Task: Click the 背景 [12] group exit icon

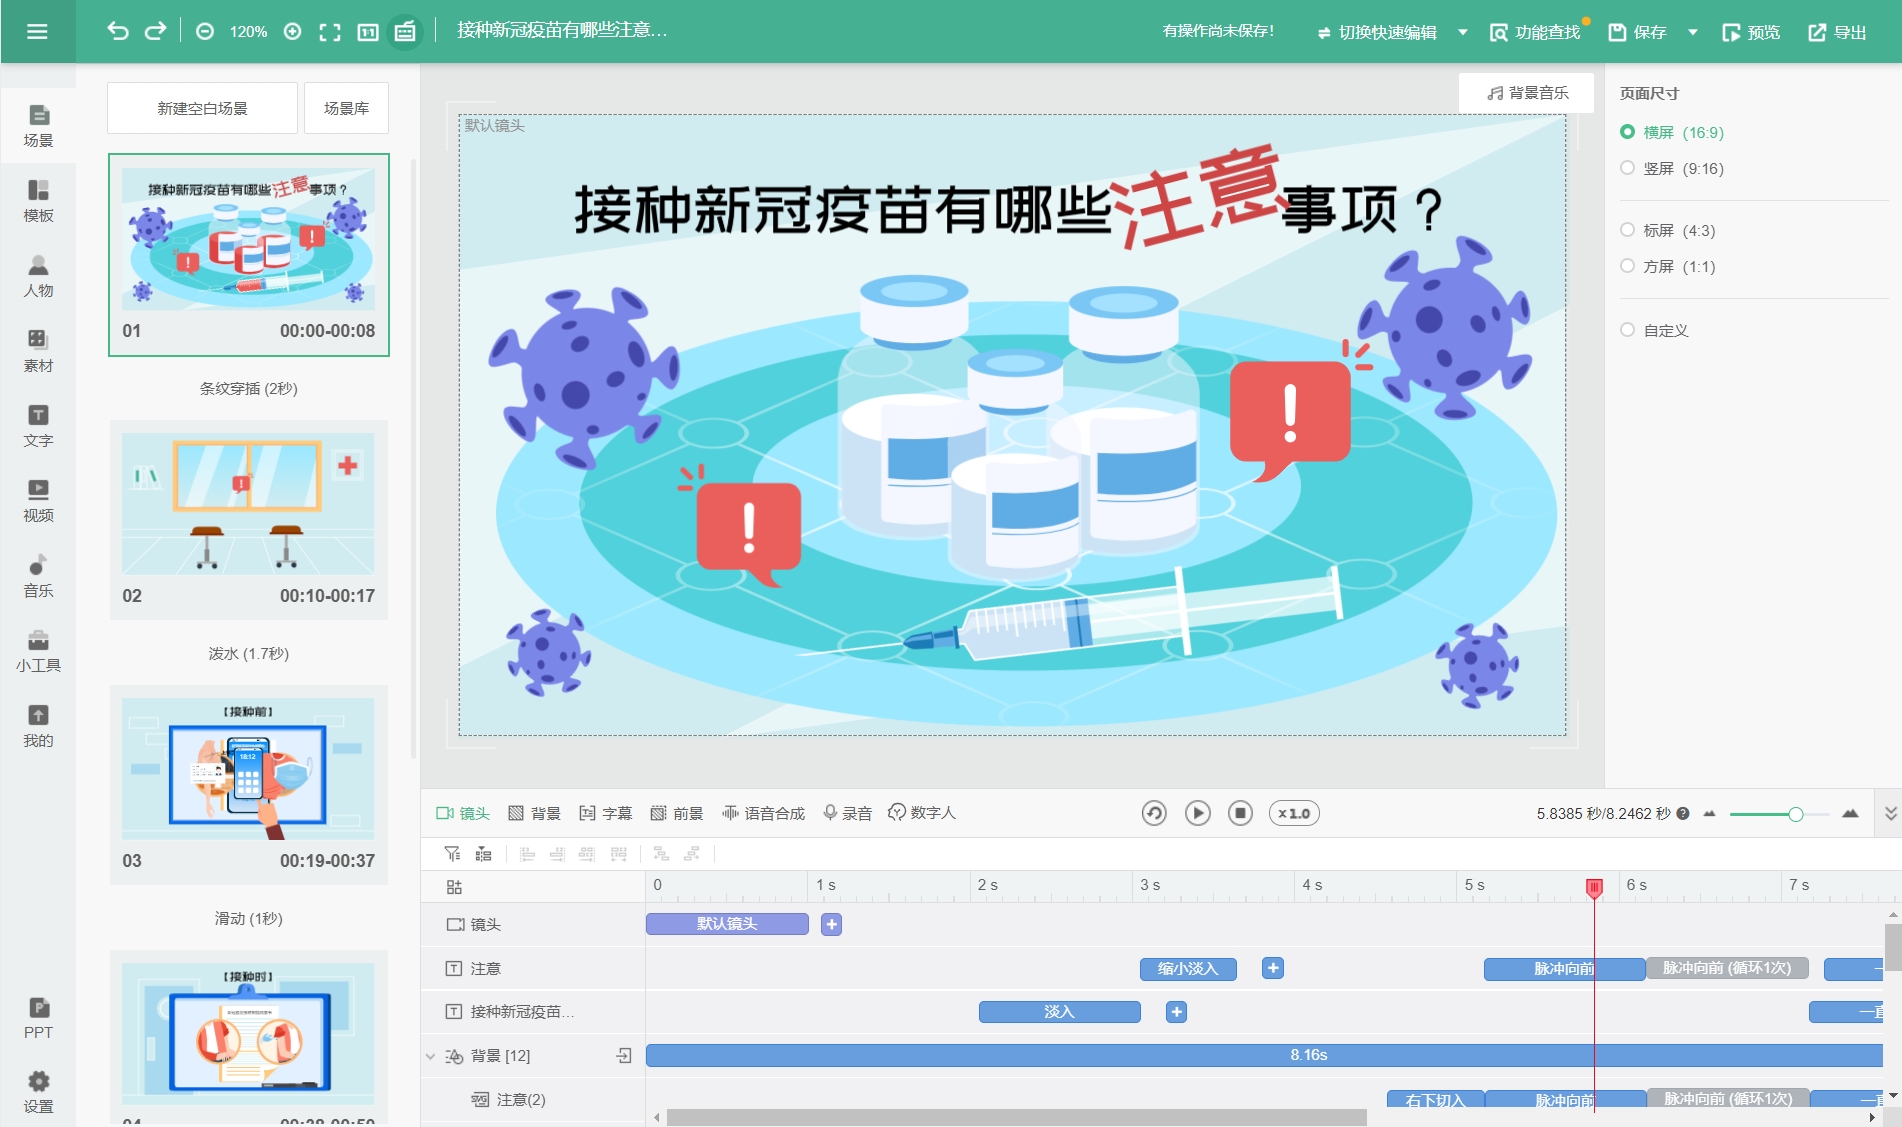Action: pos(624,1055)
